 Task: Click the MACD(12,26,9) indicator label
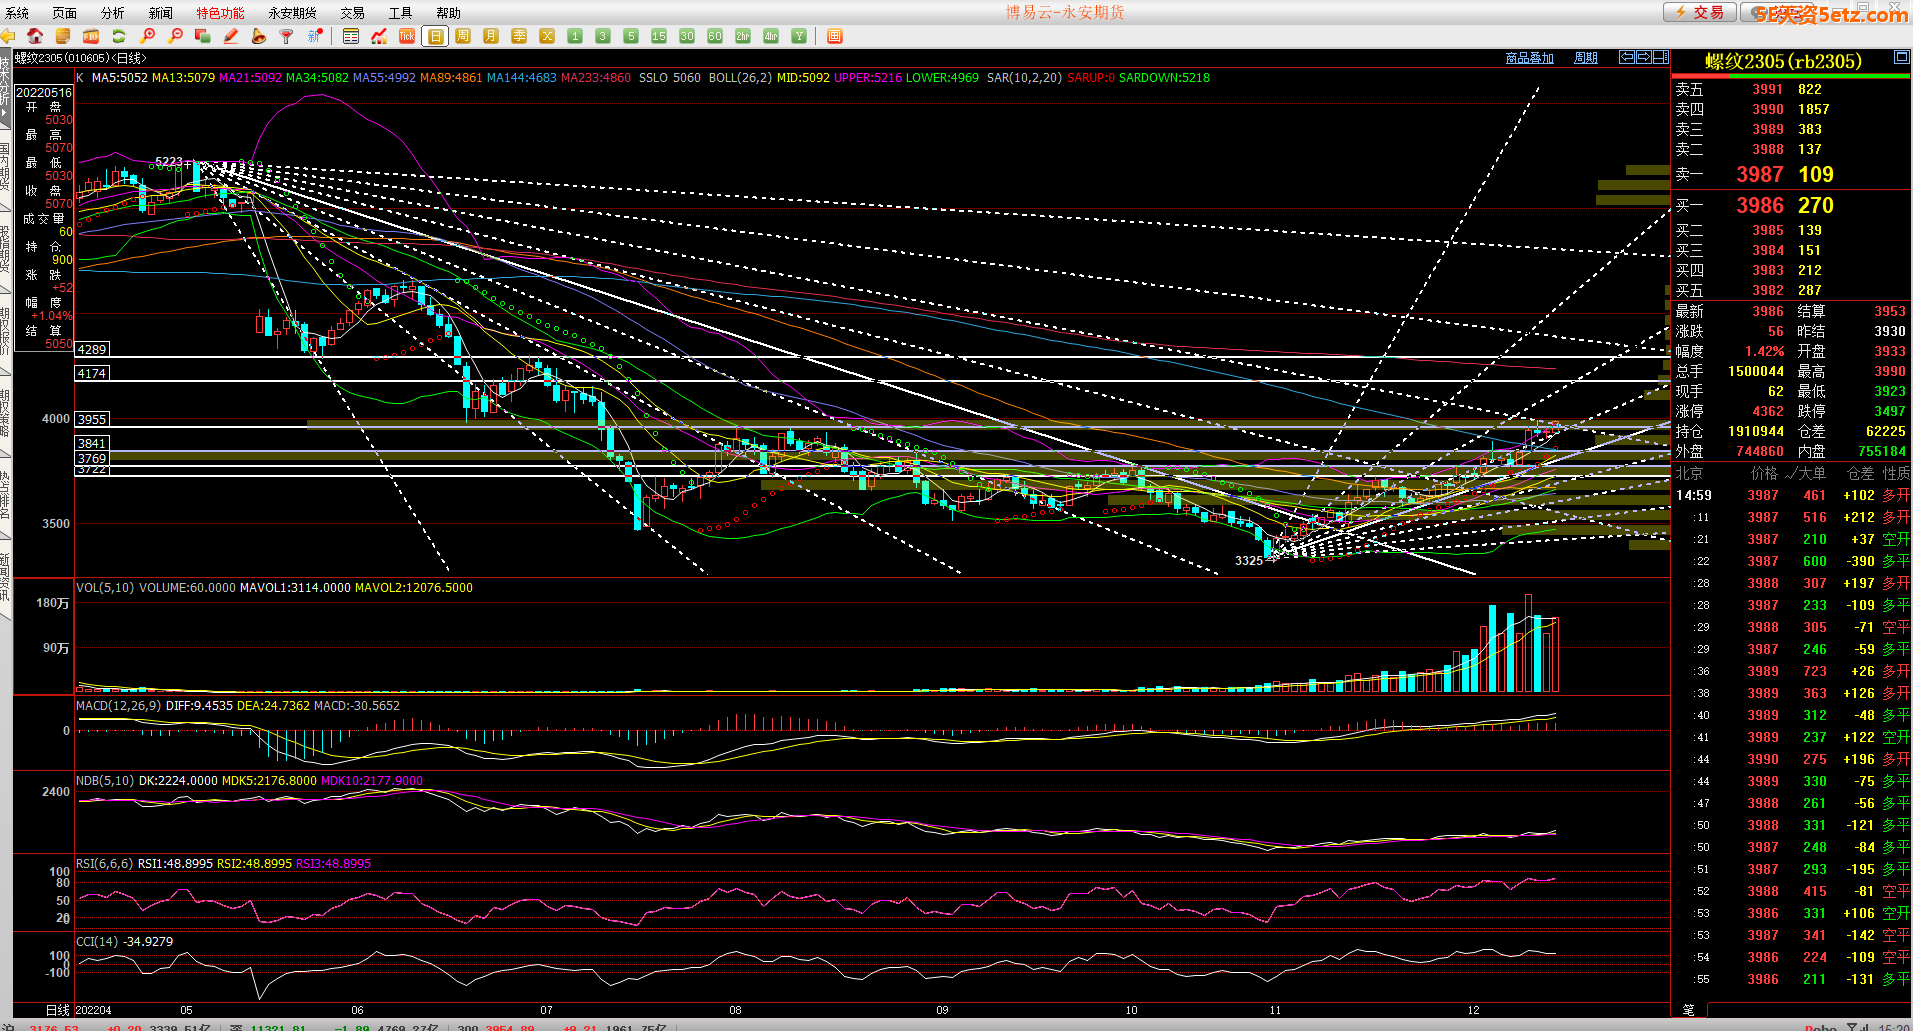pos(119,706)
